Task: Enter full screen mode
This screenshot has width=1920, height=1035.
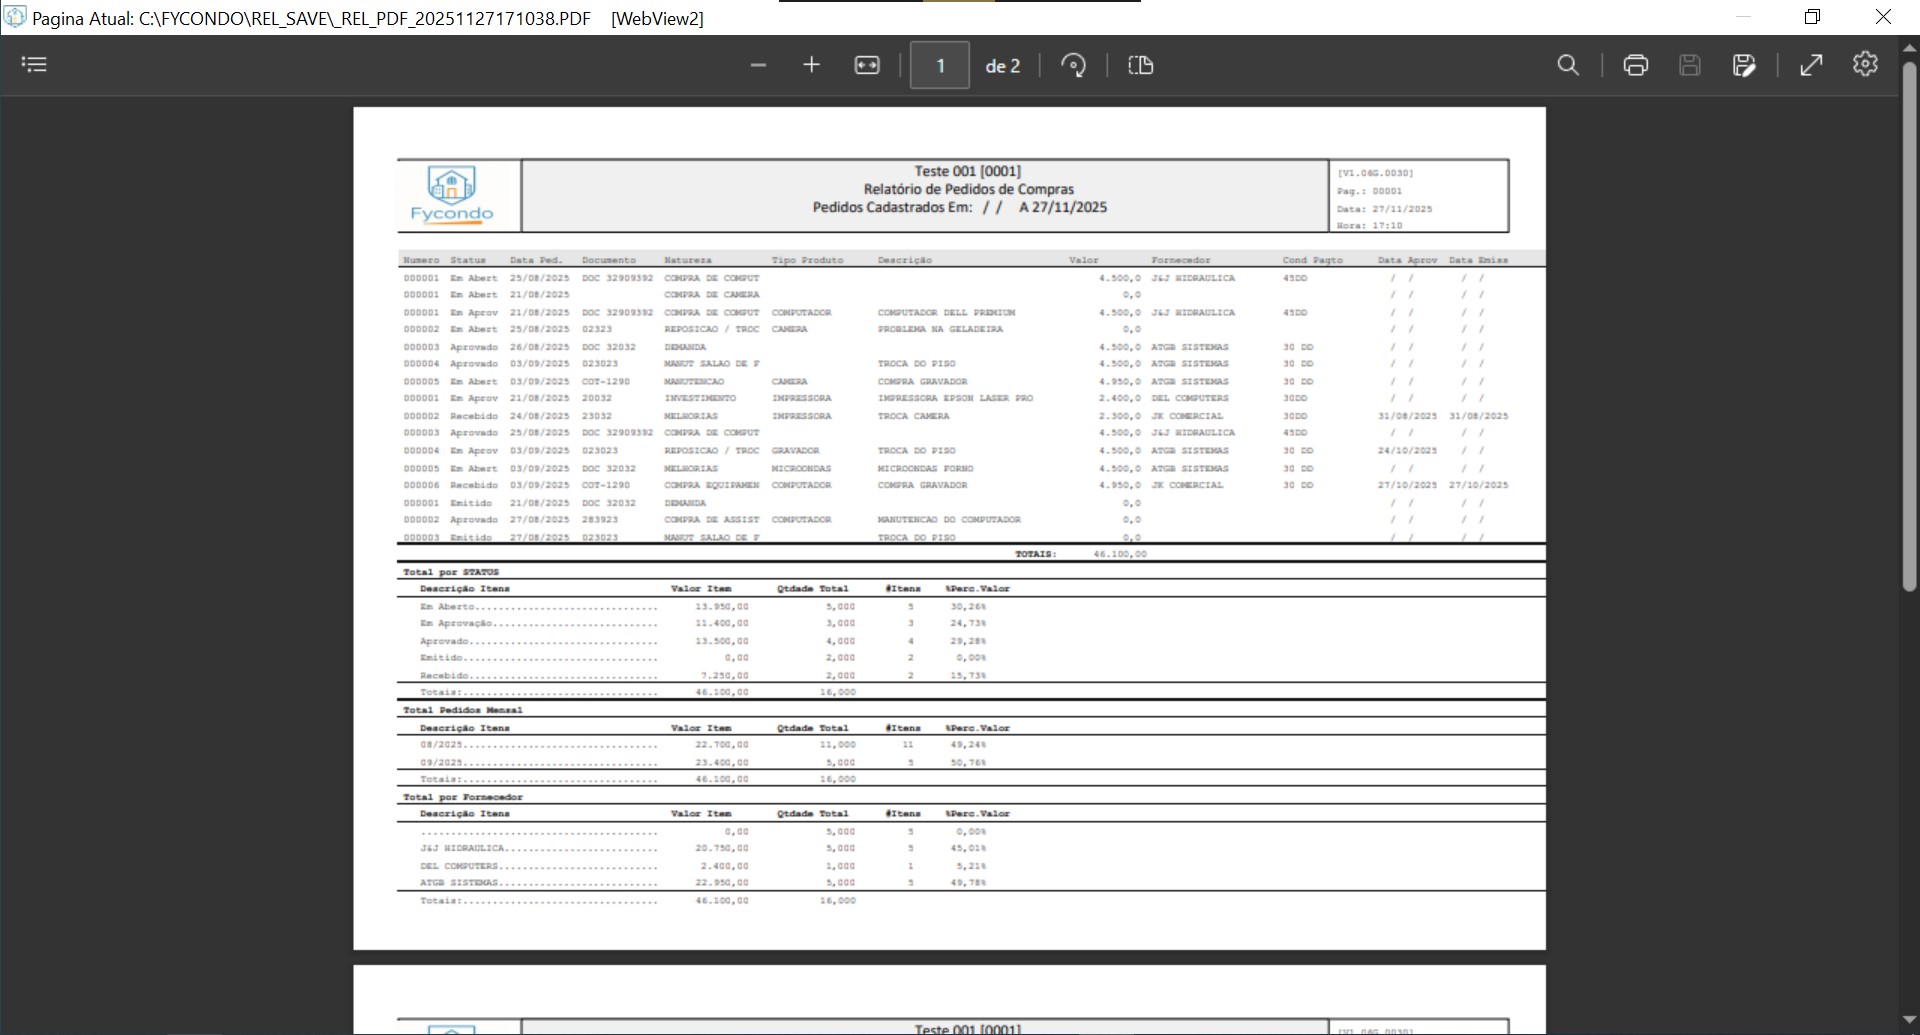Action: click(1811, 65)
